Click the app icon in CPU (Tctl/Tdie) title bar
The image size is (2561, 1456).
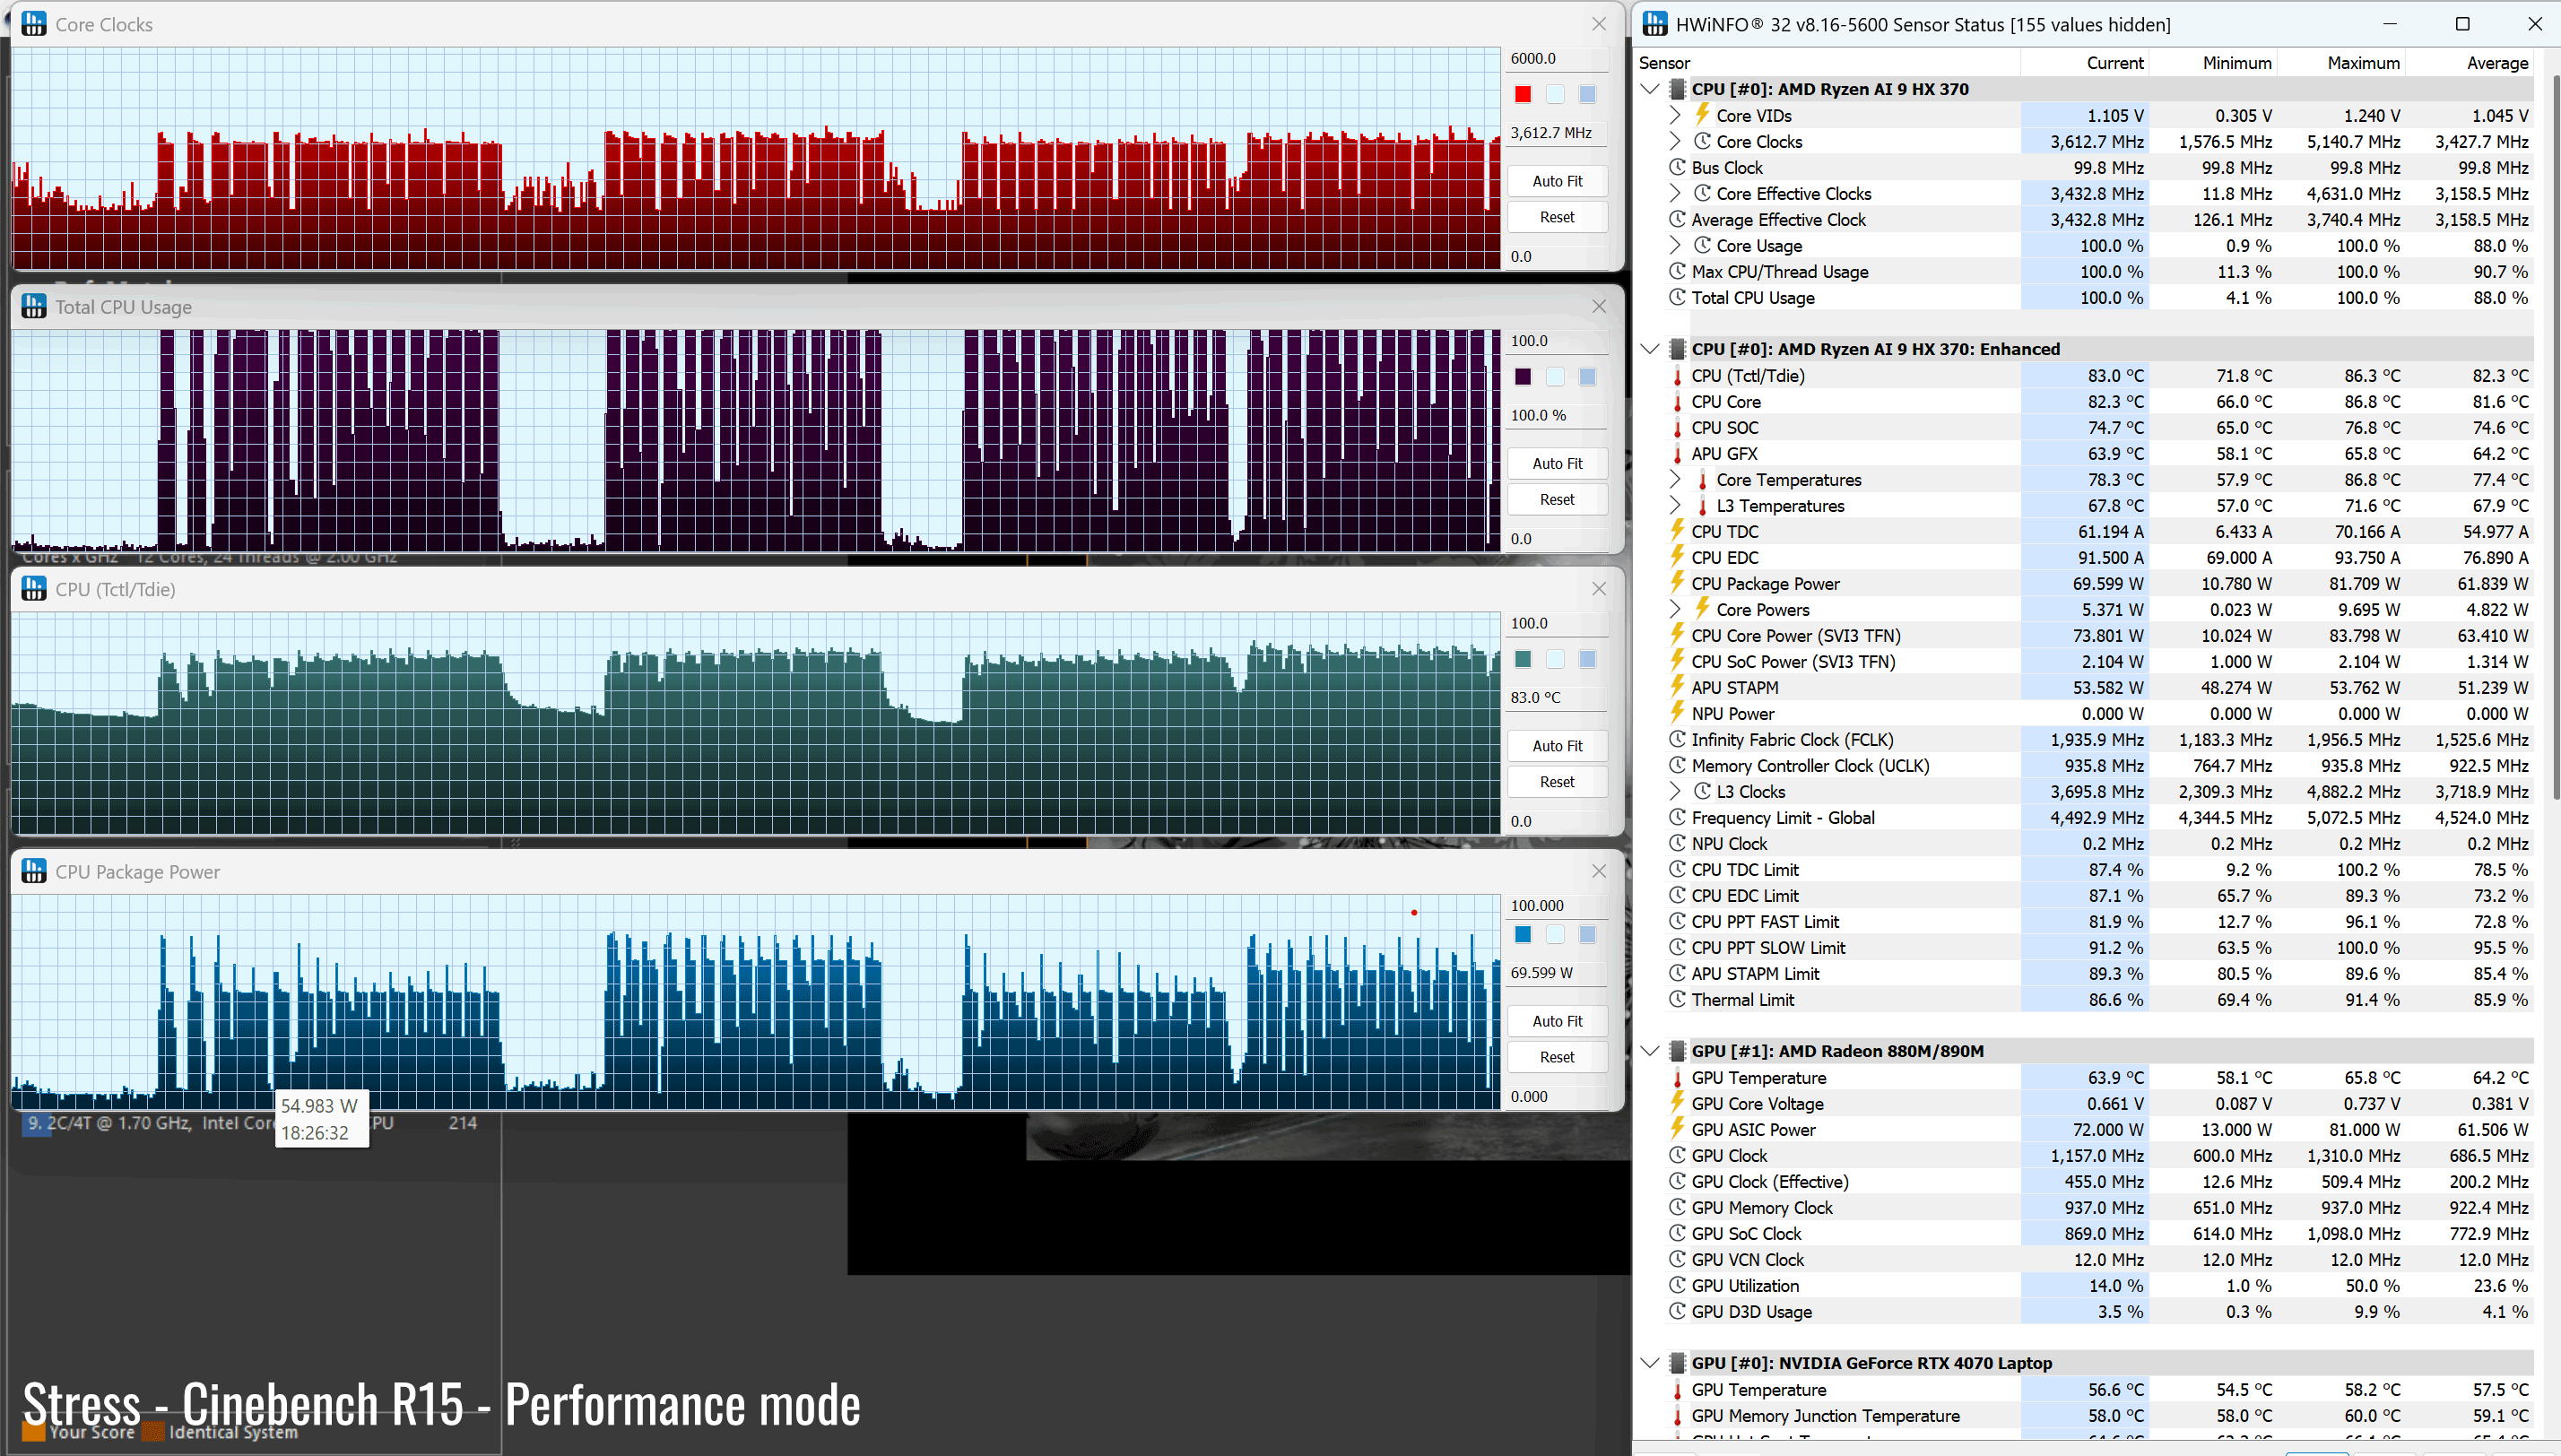coord(34,589)
